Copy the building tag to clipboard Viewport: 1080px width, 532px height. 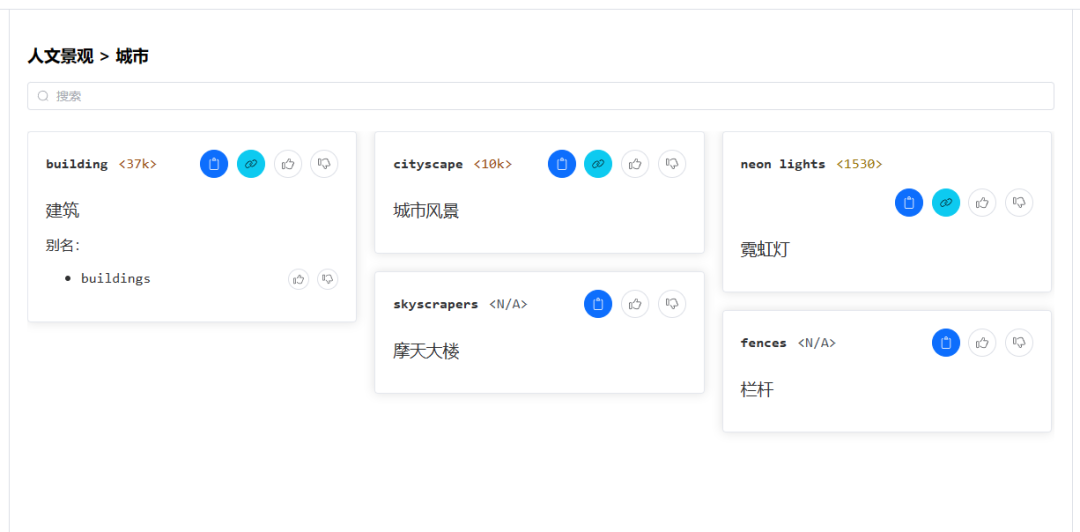pos(214,164)
